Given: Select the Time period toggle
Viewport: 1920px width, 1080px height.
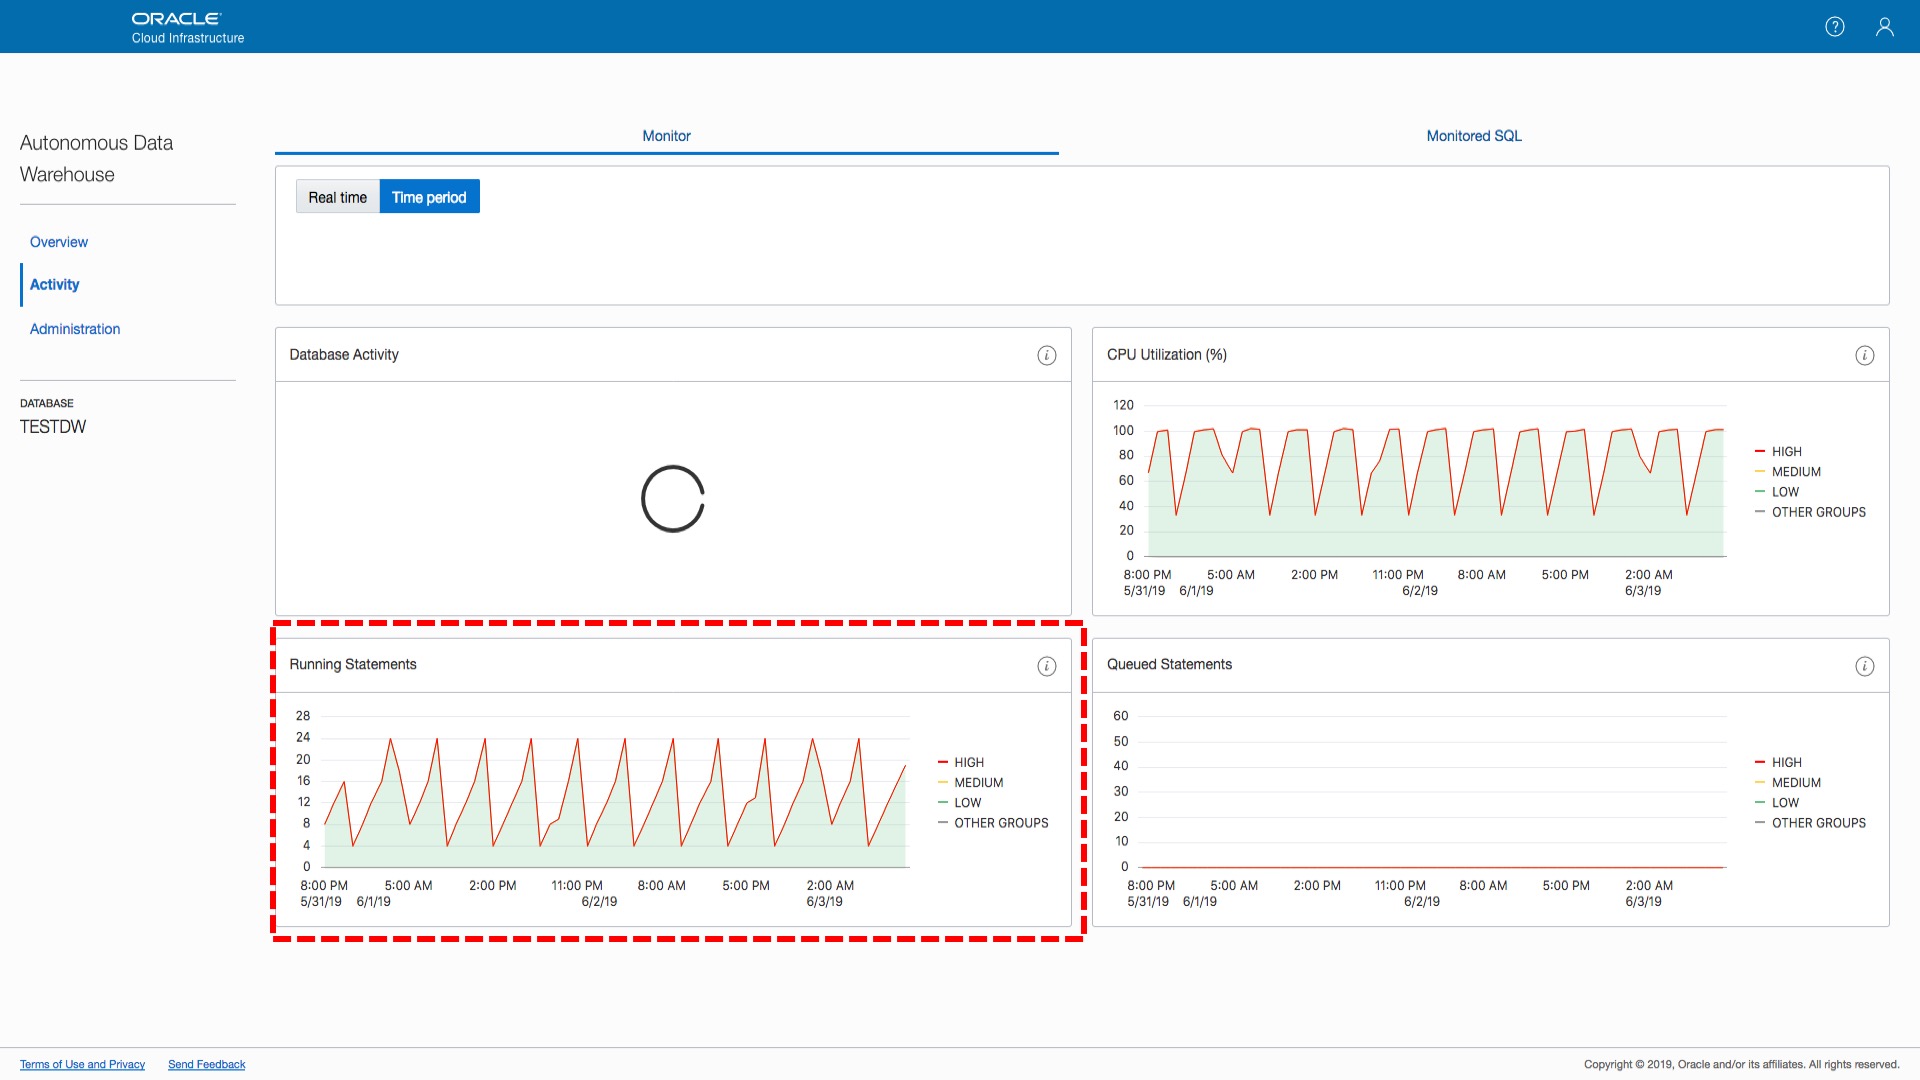Looking at the screenshot, I should pyautogui.click(x=429, y=197).
